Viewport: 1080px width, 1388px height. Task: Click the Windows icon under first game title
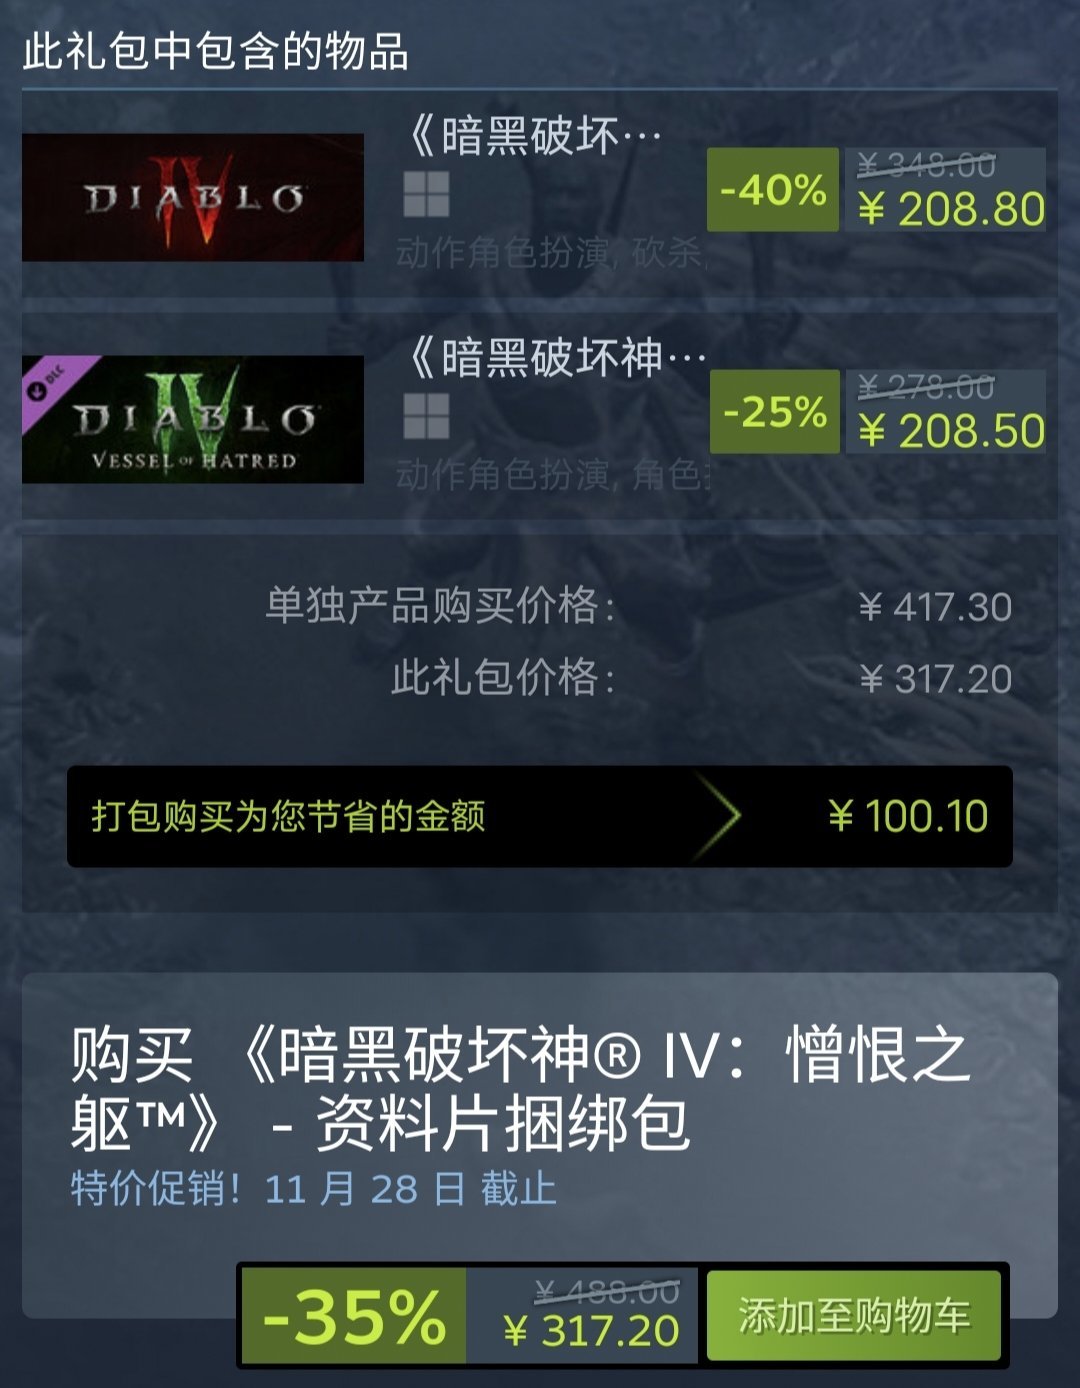point(427,194)
